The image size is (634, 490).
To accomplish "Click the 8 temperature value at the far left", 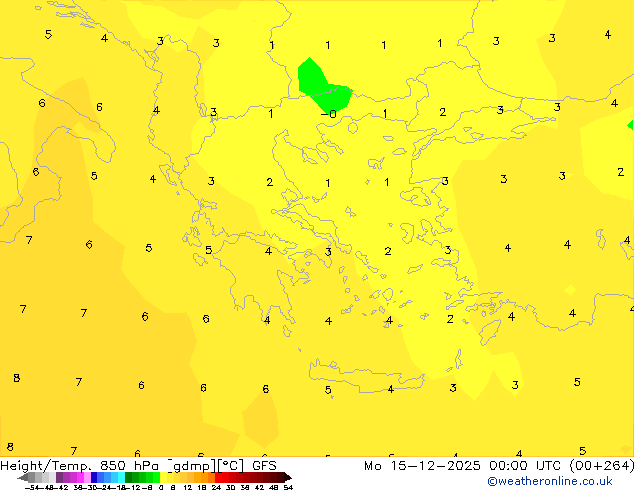I will pyautogui.click(x=16, y=378).
